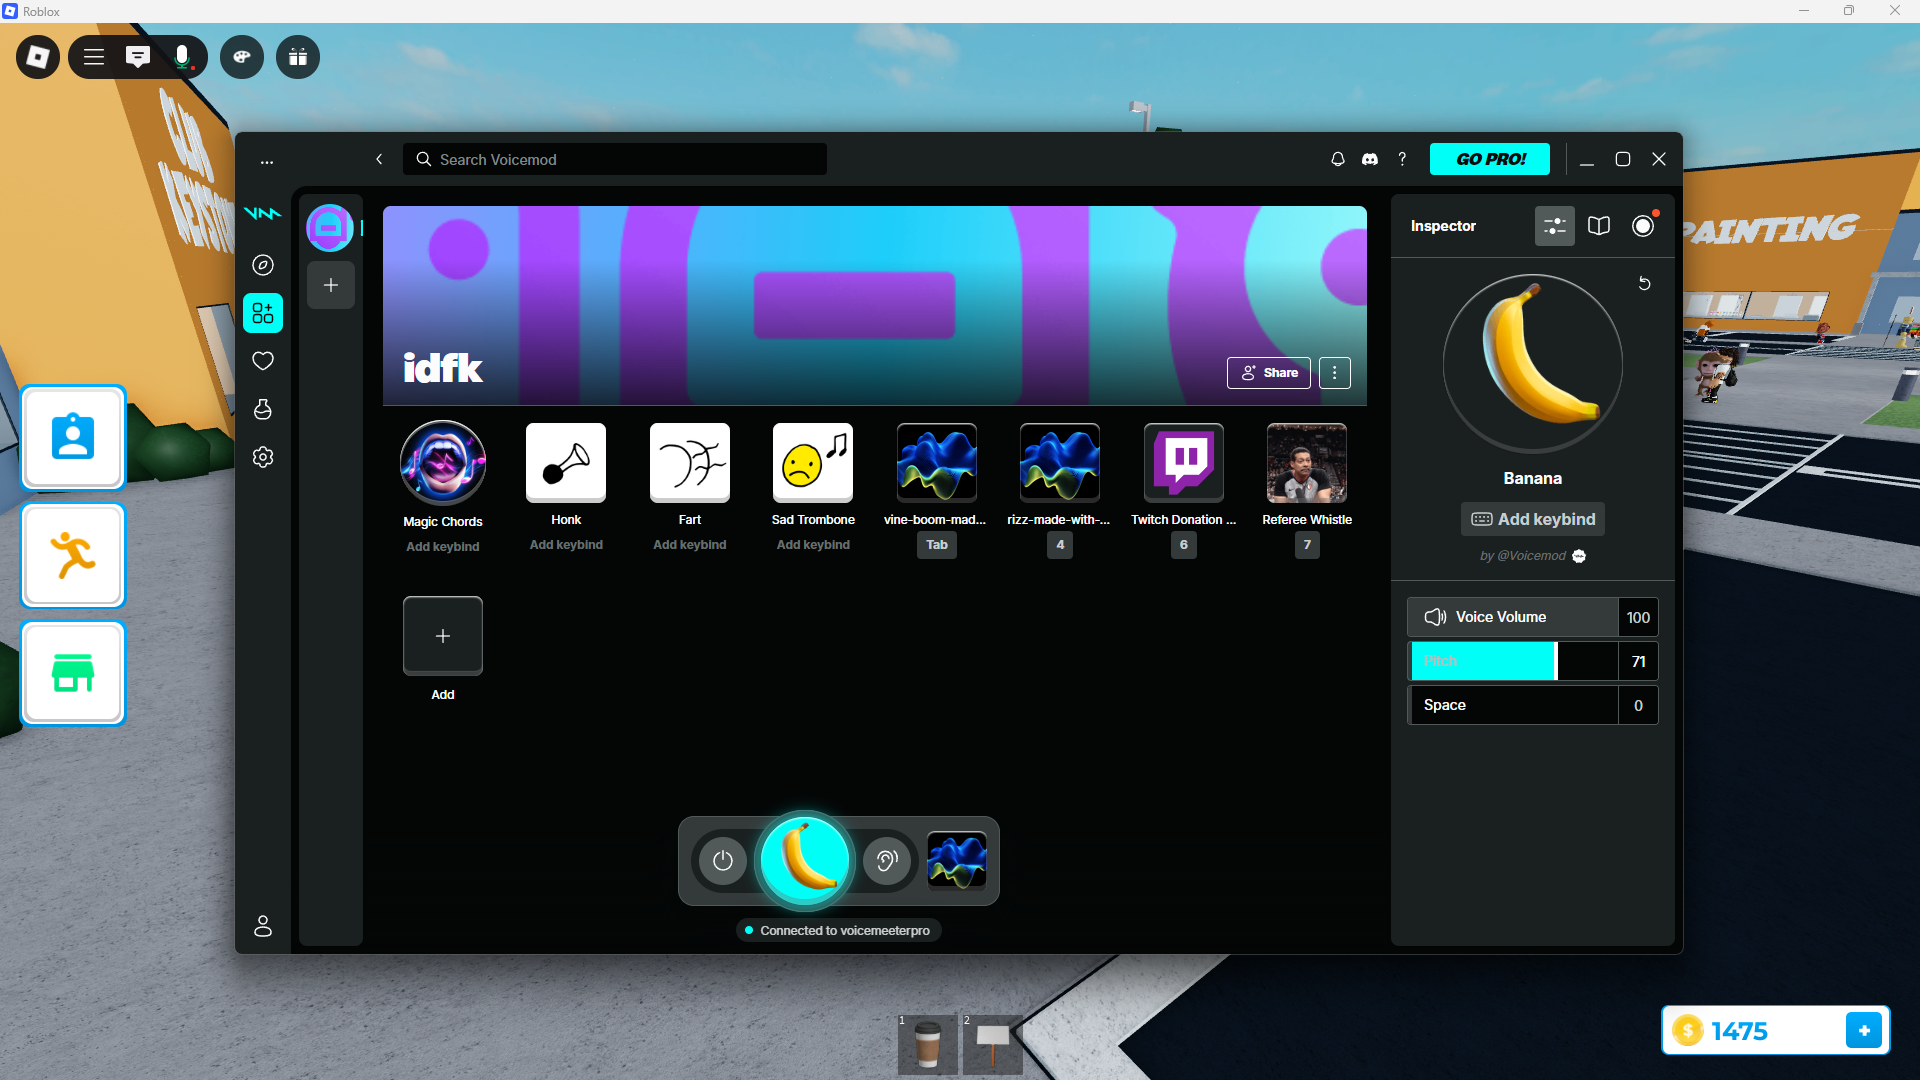The height and width of the screenshot is (1080, 1920).
Task: Play the Sad Trombone sound
Action: point(813,462)
